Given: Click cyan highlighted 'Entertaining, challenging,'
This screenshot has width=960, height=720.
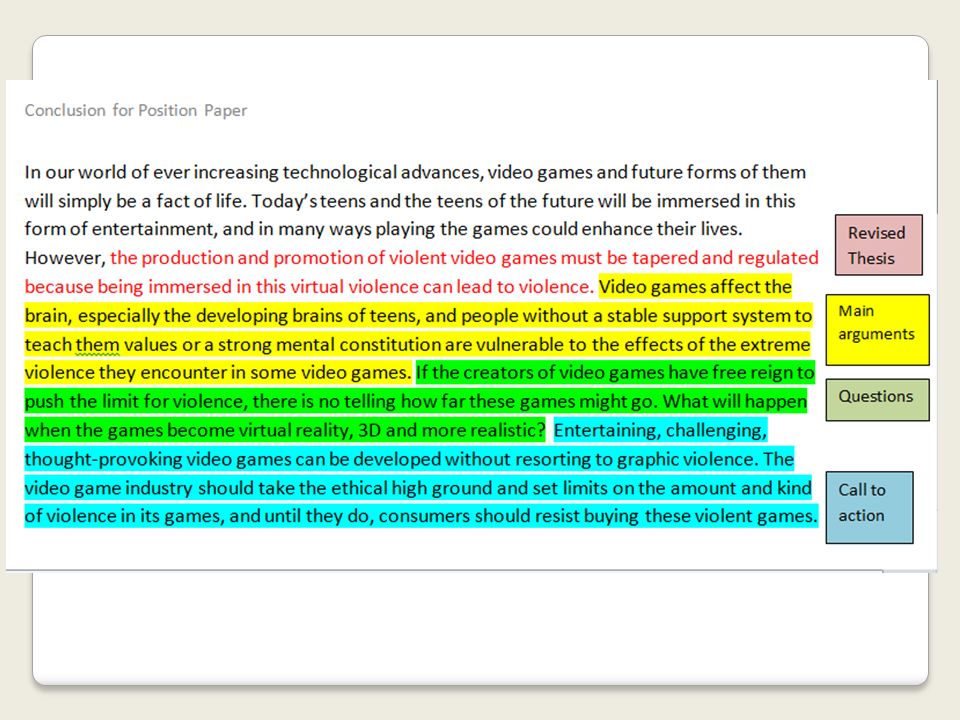Looking at the screenshot, I should (660, 430).
